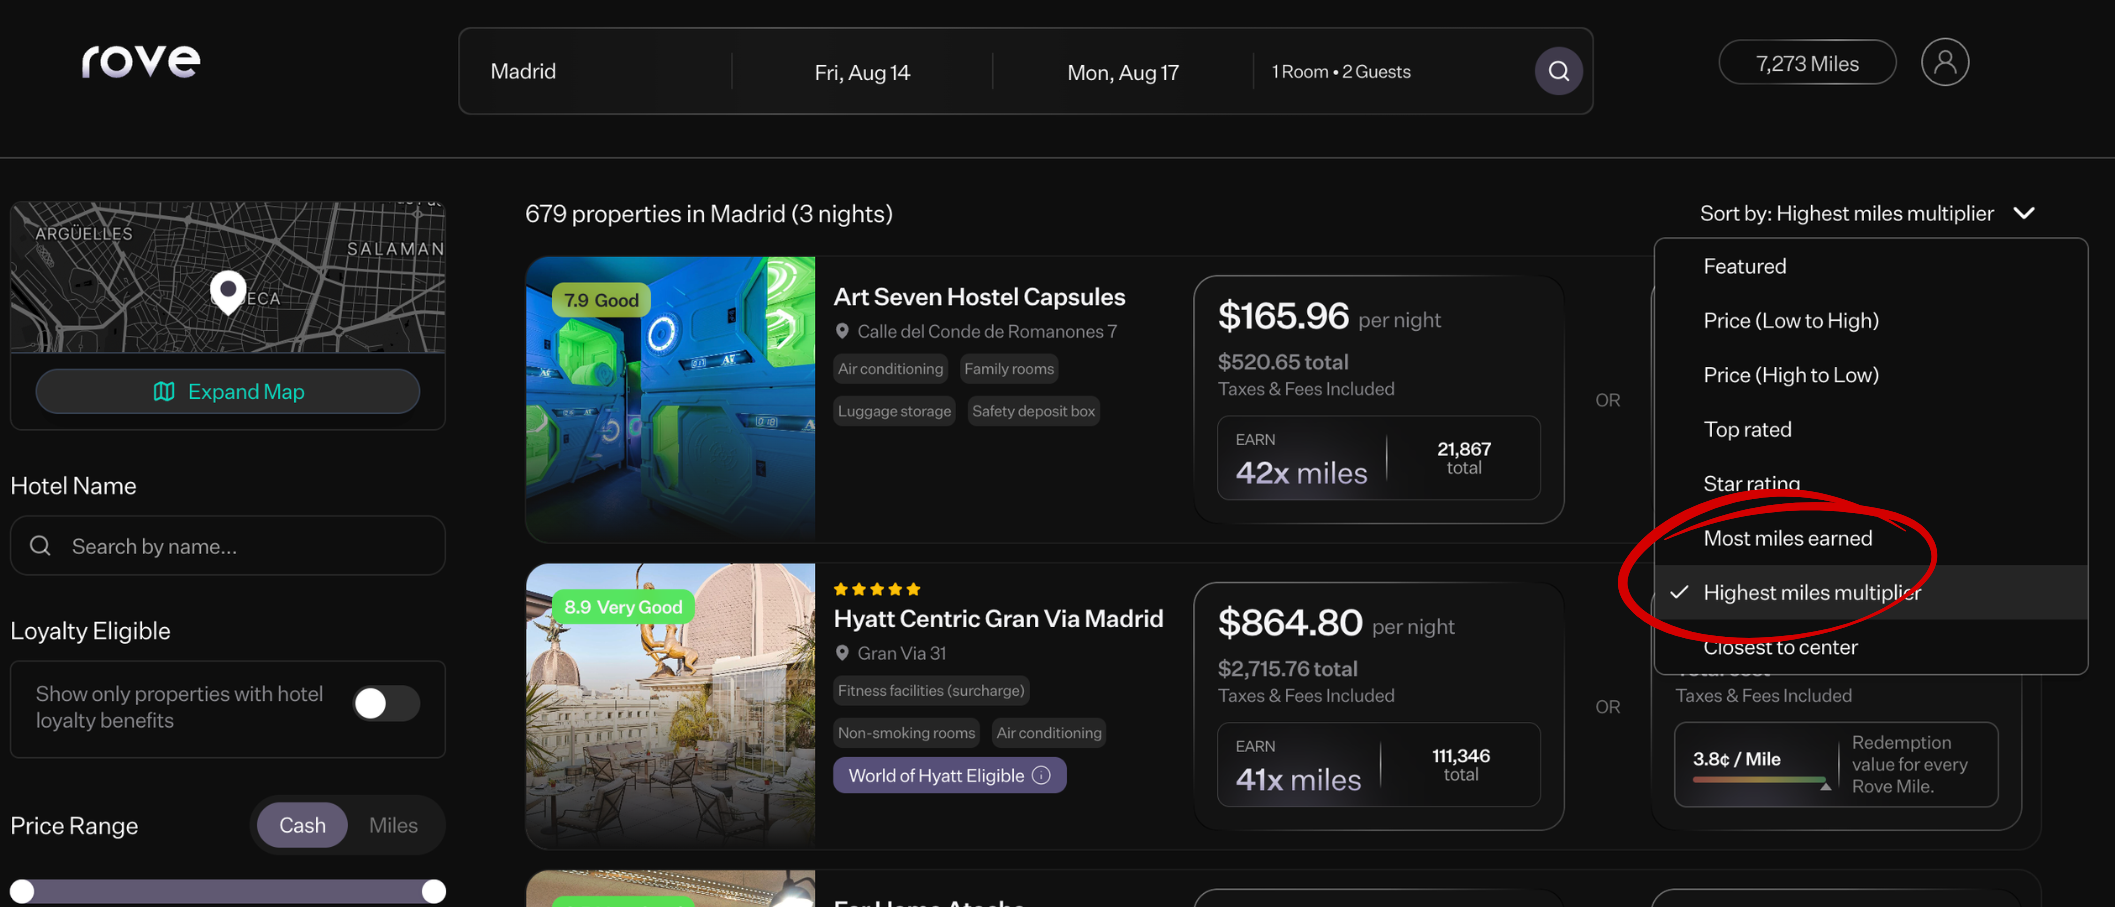Choose Price (Low to High) sort
This screenshot has width=2115, height=907.
point(1870,320)
